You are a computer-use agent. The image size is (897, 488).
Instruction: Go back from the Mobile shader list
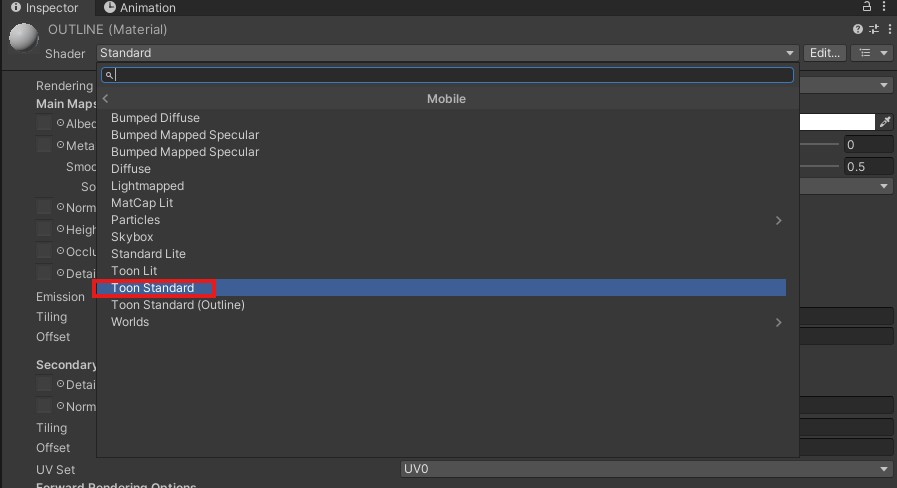pos(106,99)
